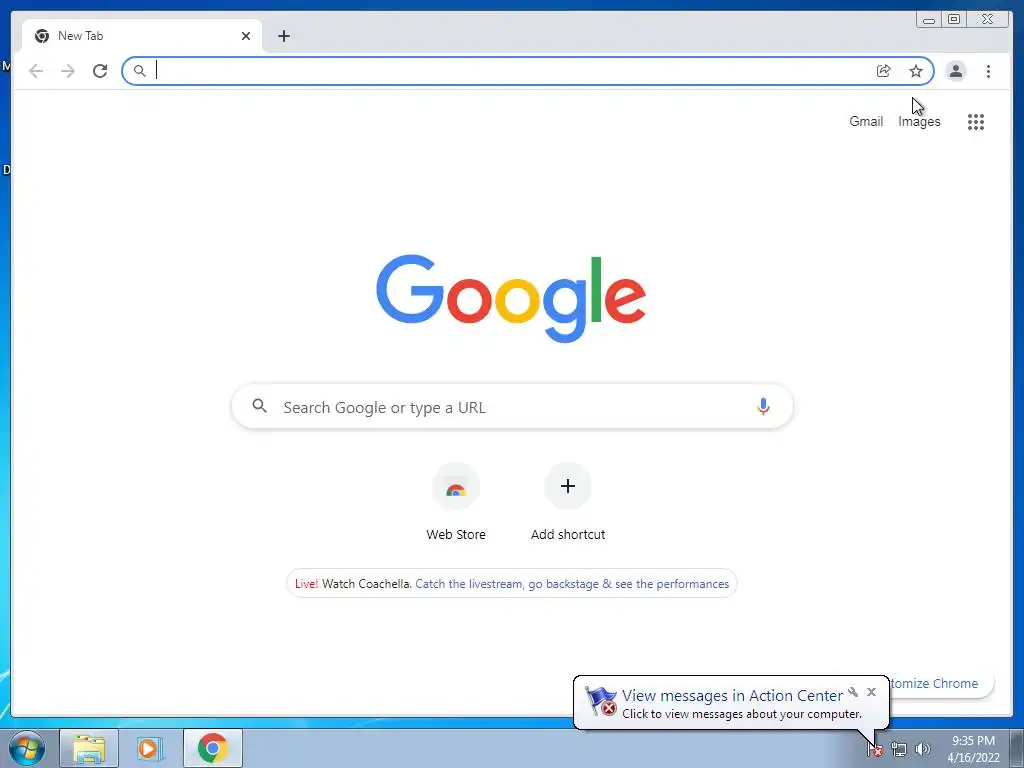Click the browser Back arrow
This screenshot has width=1024, height=768.
coord(36,71)
